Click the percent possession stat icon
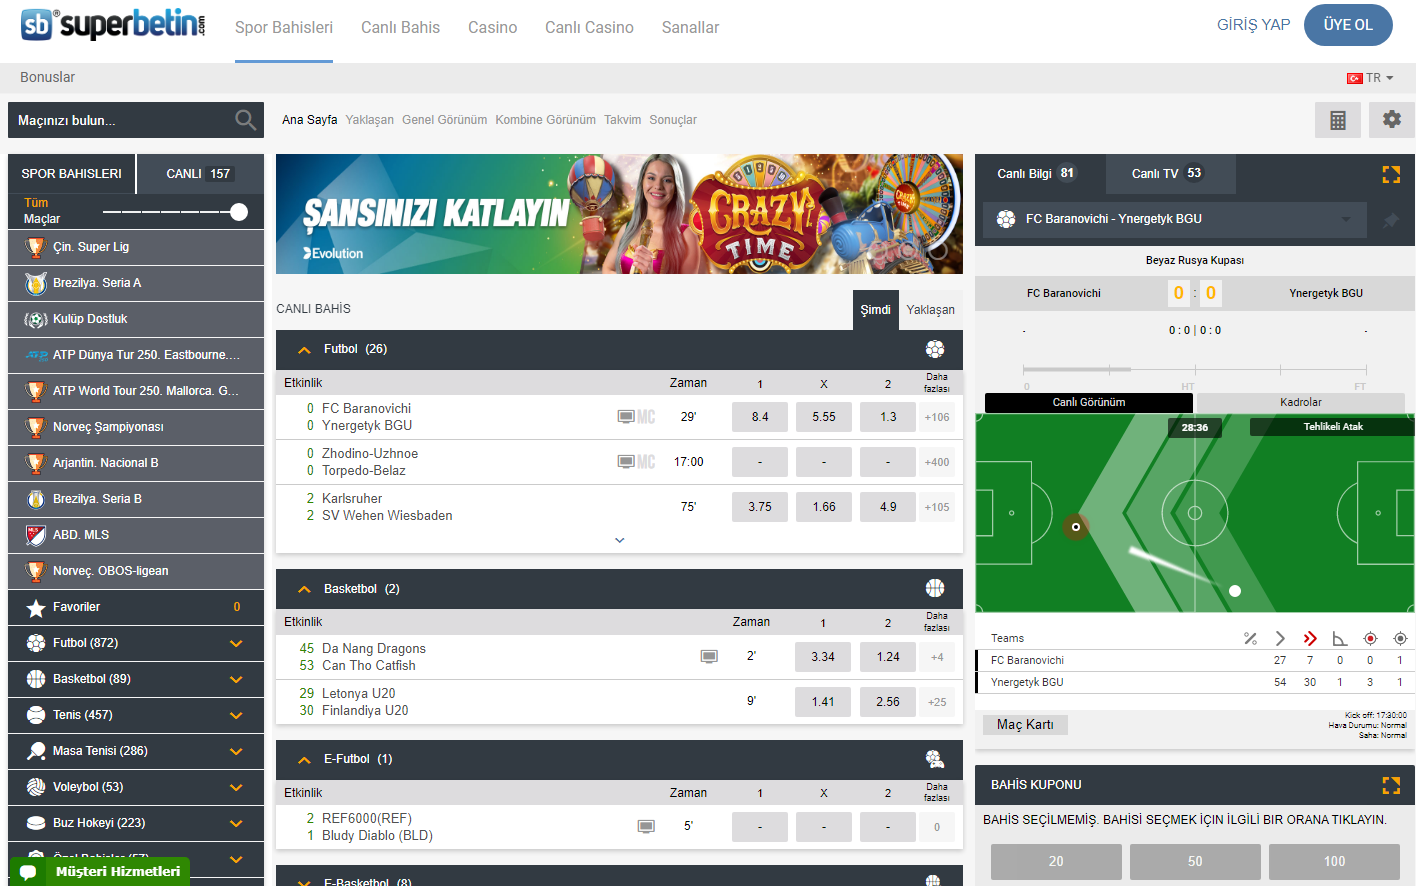Screen dimensions: 1416x886 coord(1250,638)
